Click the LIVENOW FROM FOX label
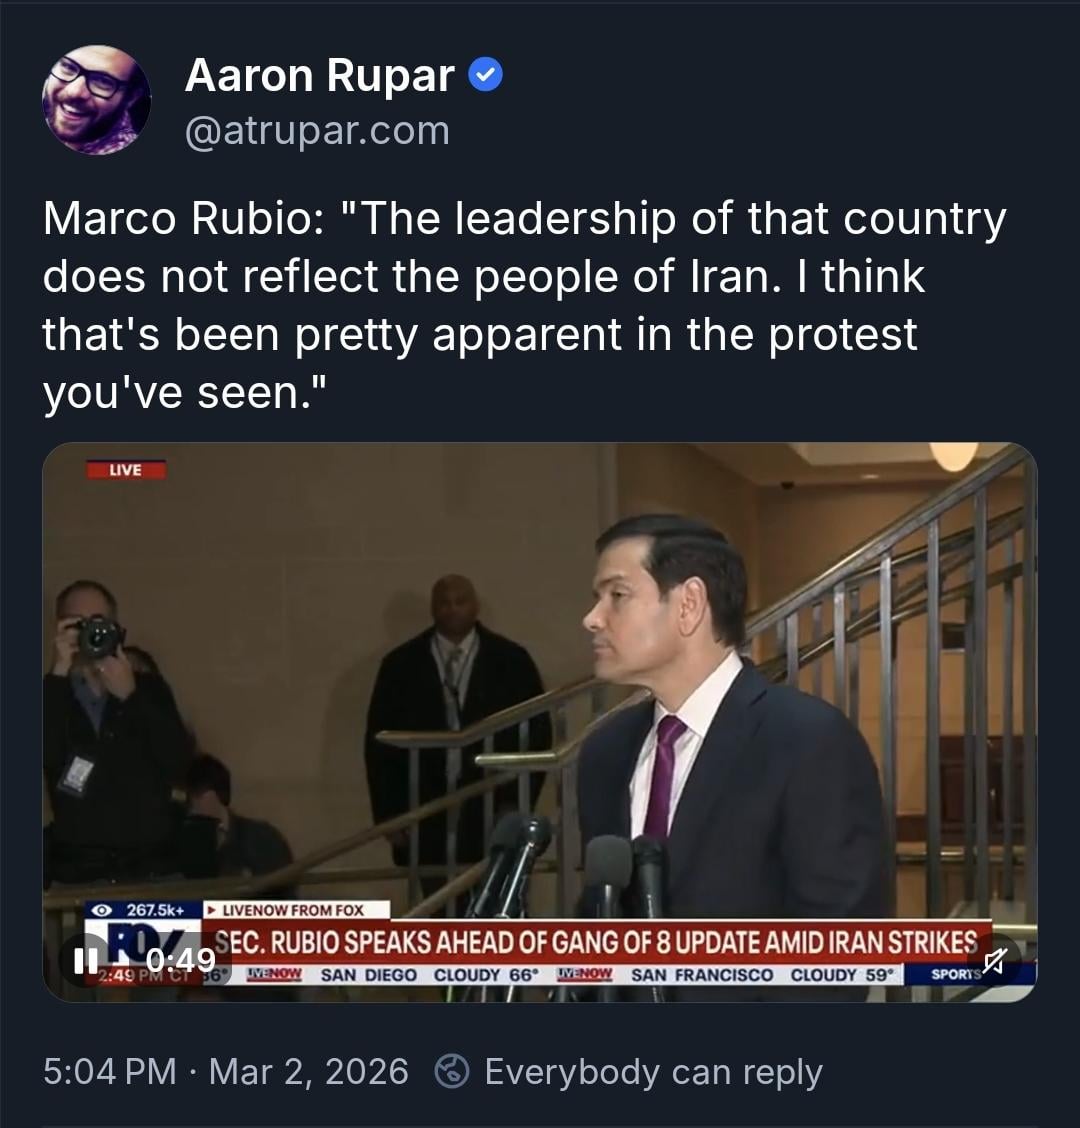The image size is (1080, 1128). pyautogui.click(x=296, y=910)
